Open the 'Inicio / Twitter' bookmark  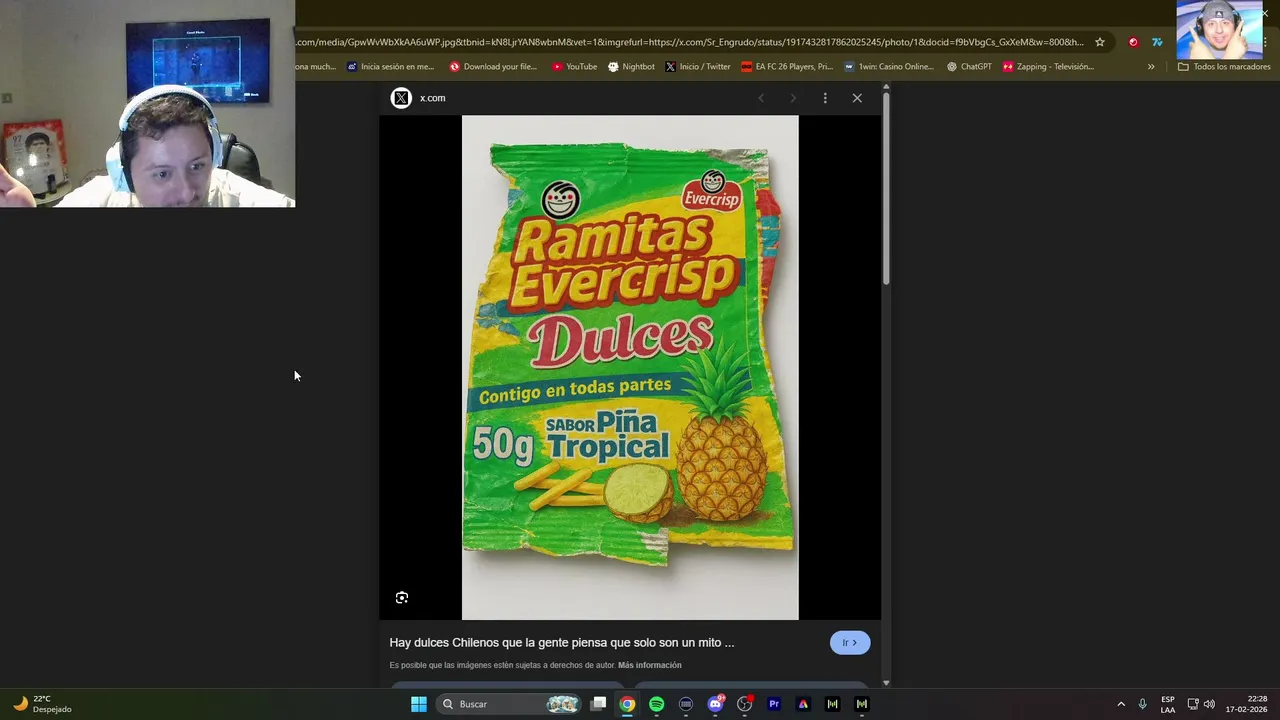697,67
